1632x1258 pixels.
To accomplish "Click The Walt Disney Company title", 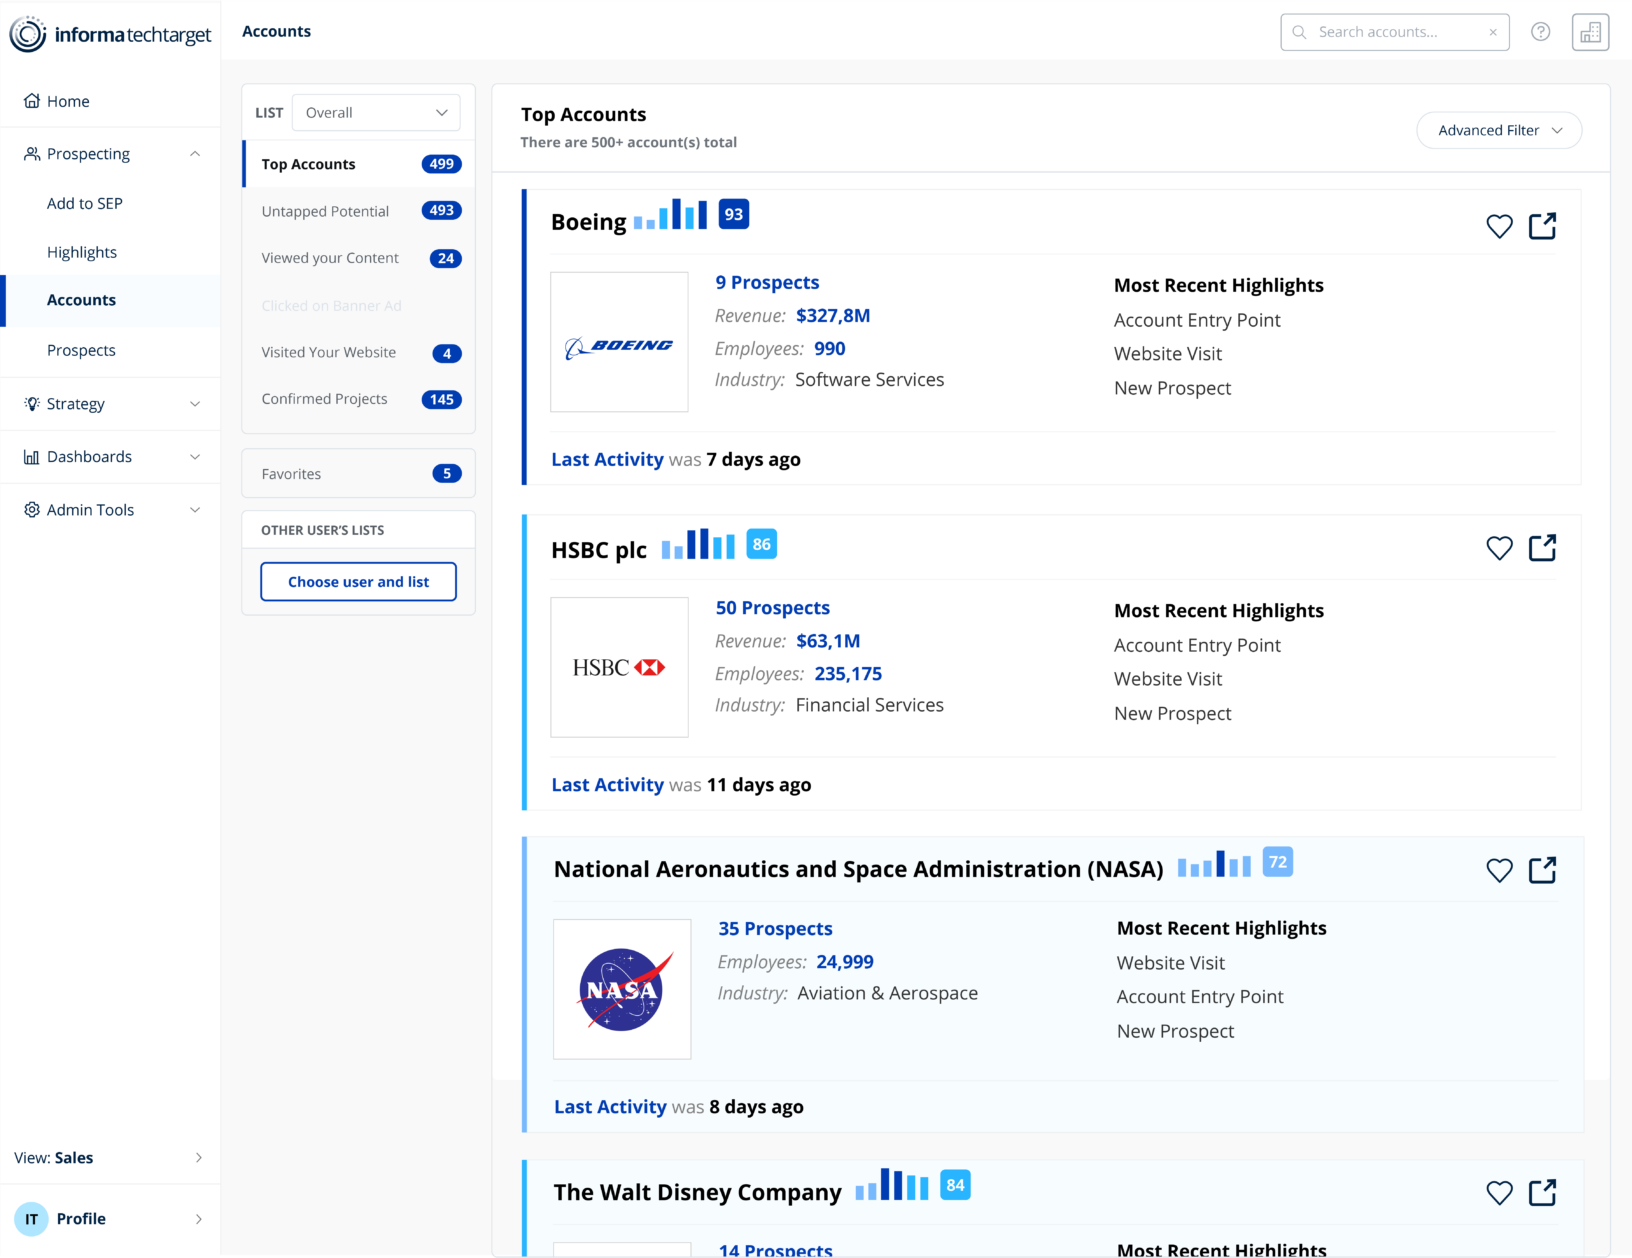I will 698,1192.
